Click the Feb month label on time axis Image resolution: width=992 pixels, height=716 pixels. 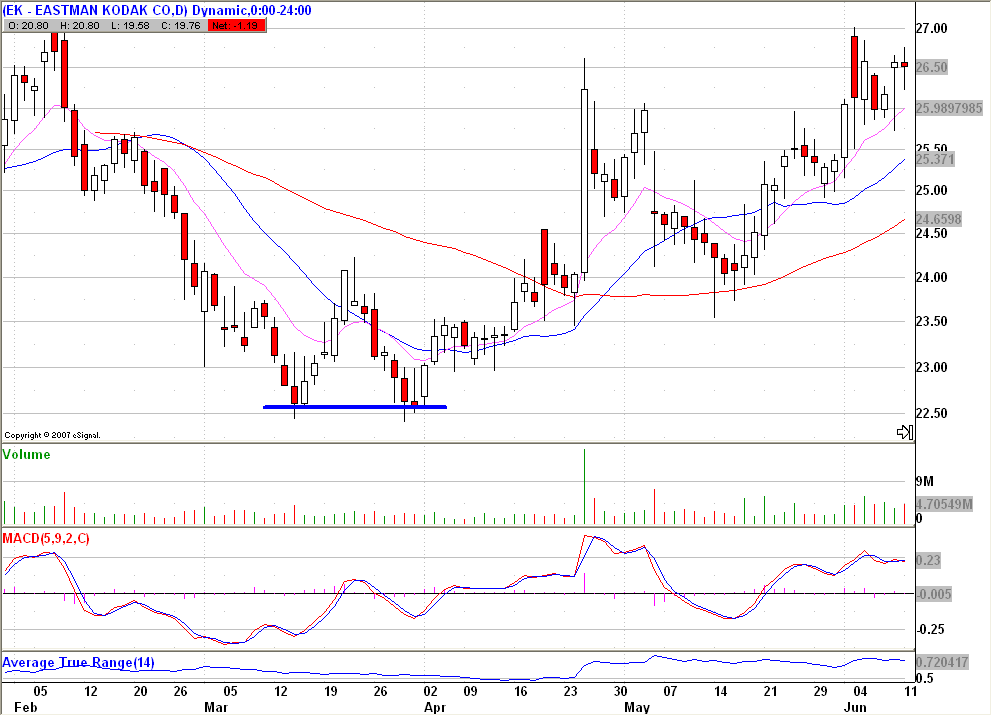pyautogui.click(x=26, y=707)
